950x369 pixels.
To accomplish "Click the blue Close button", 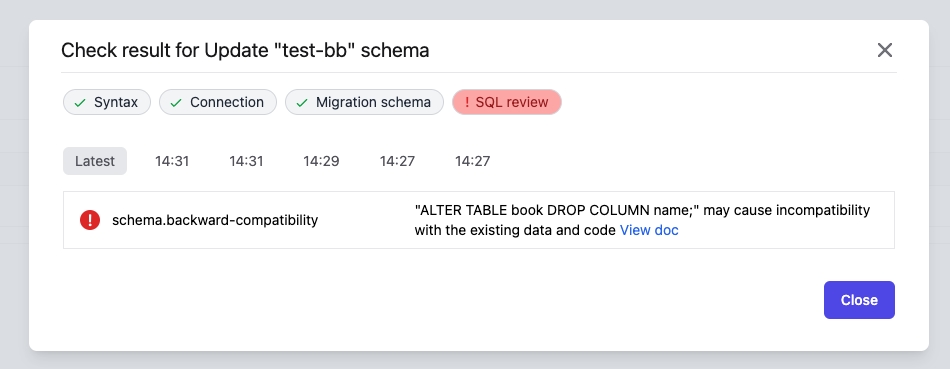I will (859, 300).
